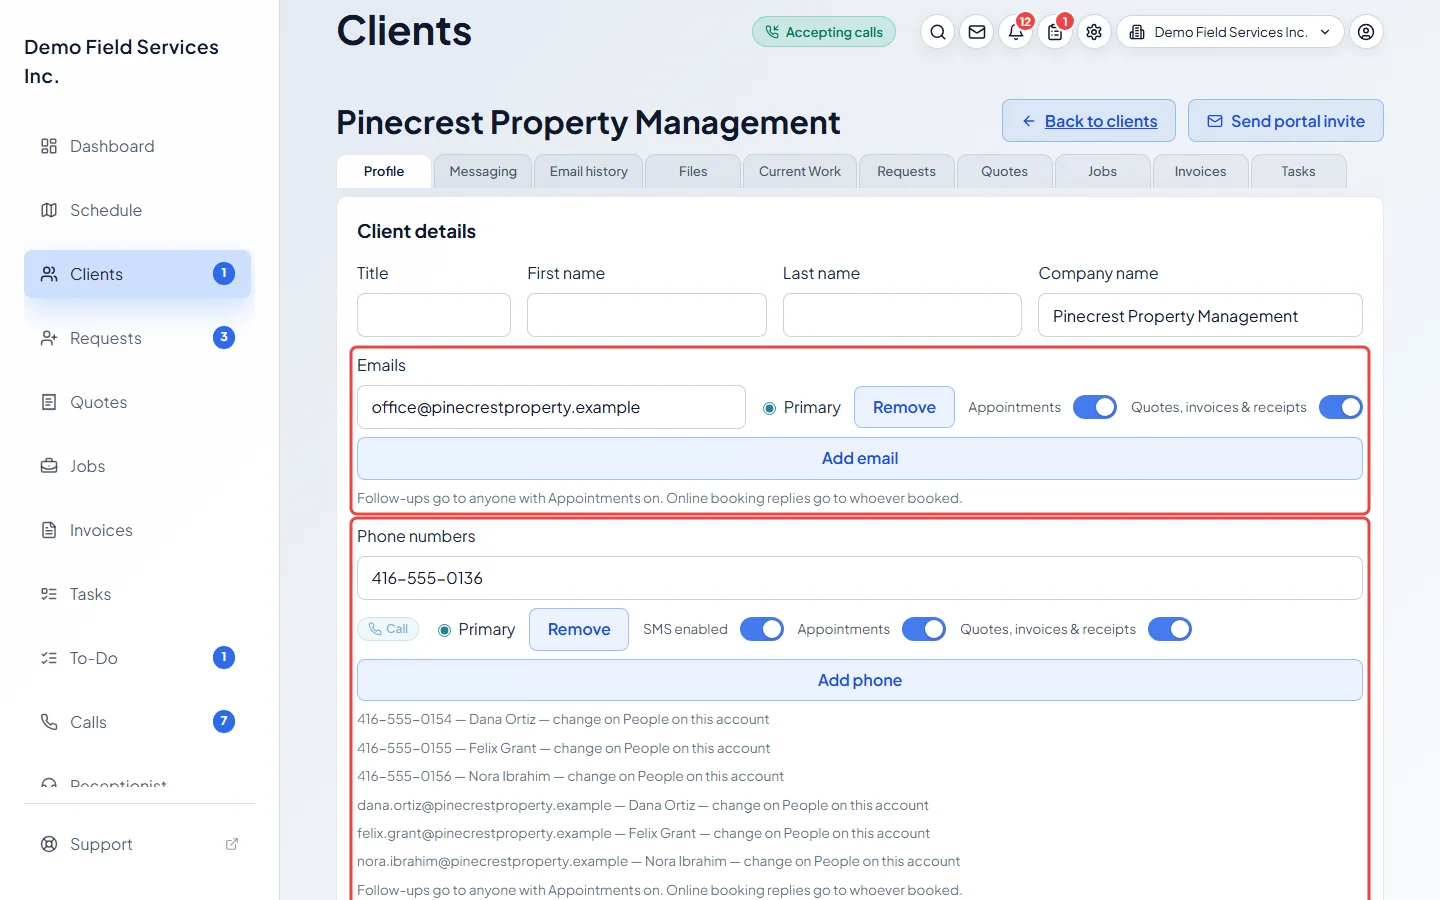
Task: Click the Schedule map icon in sidebar
Action: 49,210
